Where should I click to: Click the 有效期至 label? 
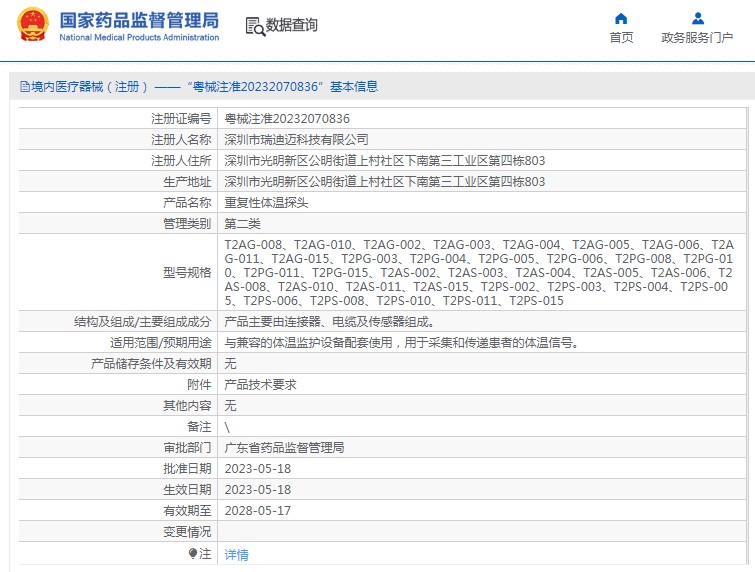coord(187,511)
